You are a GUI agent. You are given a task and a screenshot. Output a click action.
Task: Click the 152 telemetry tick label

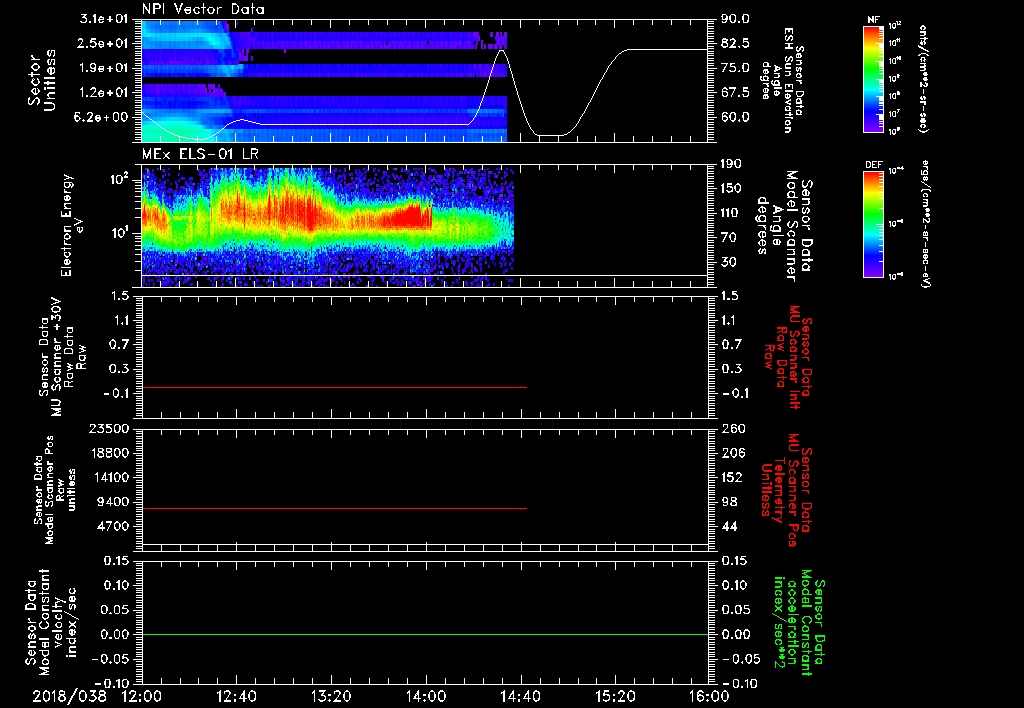[732, 477]
